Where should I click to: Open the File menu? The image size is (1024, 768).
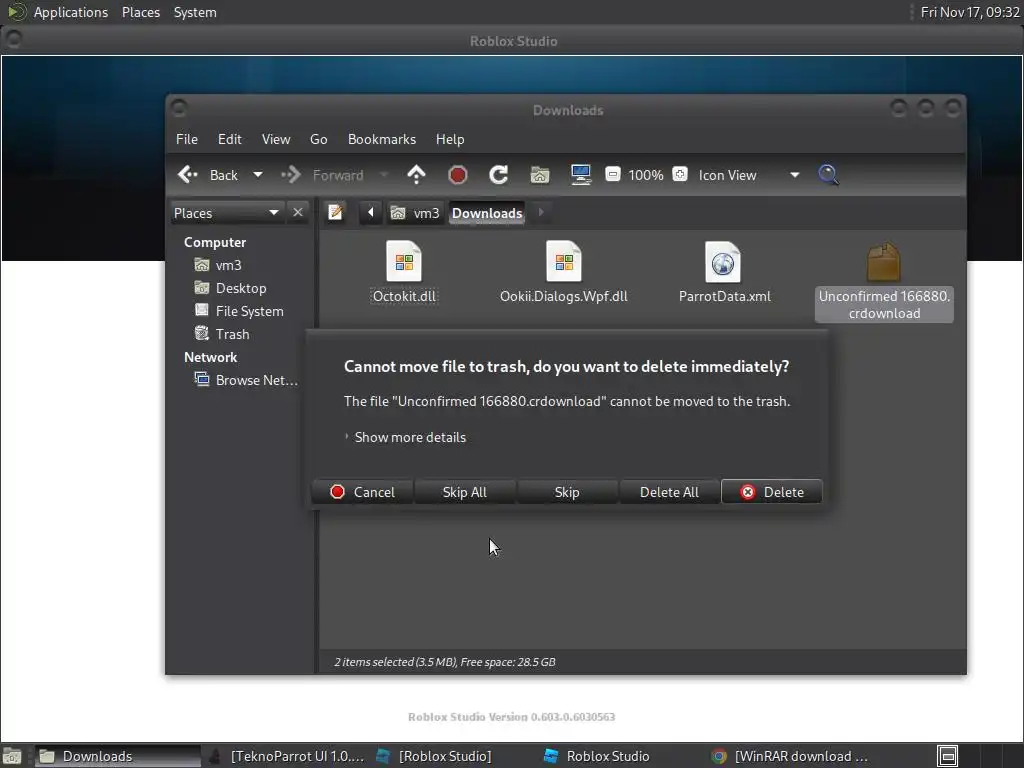tap(187, 139)
